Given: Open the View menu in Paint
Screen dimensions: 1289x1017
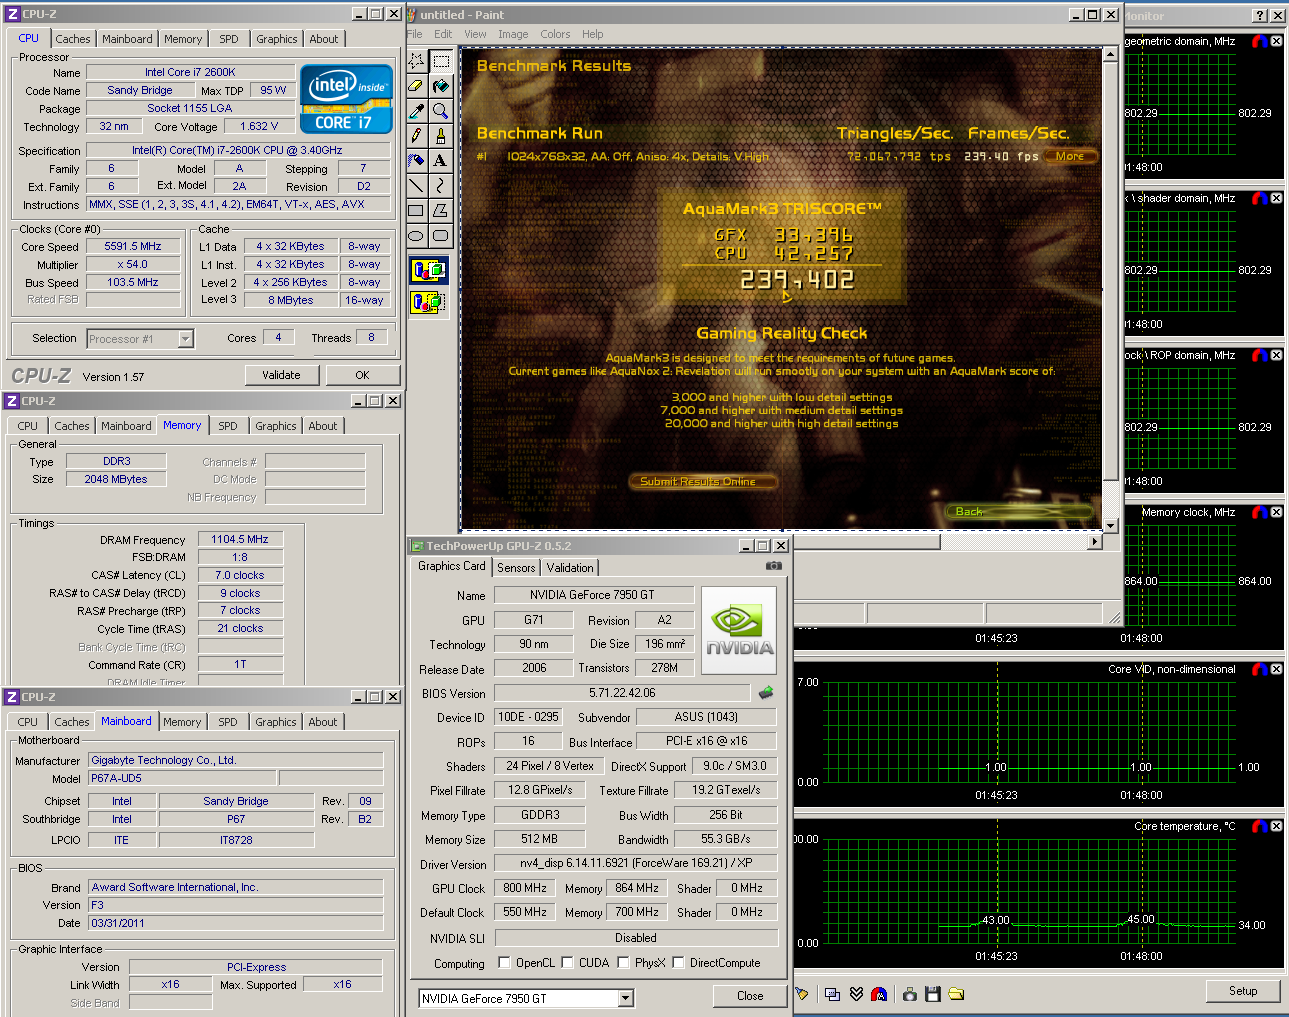Looking at the screenshot, I should point(475,34).
